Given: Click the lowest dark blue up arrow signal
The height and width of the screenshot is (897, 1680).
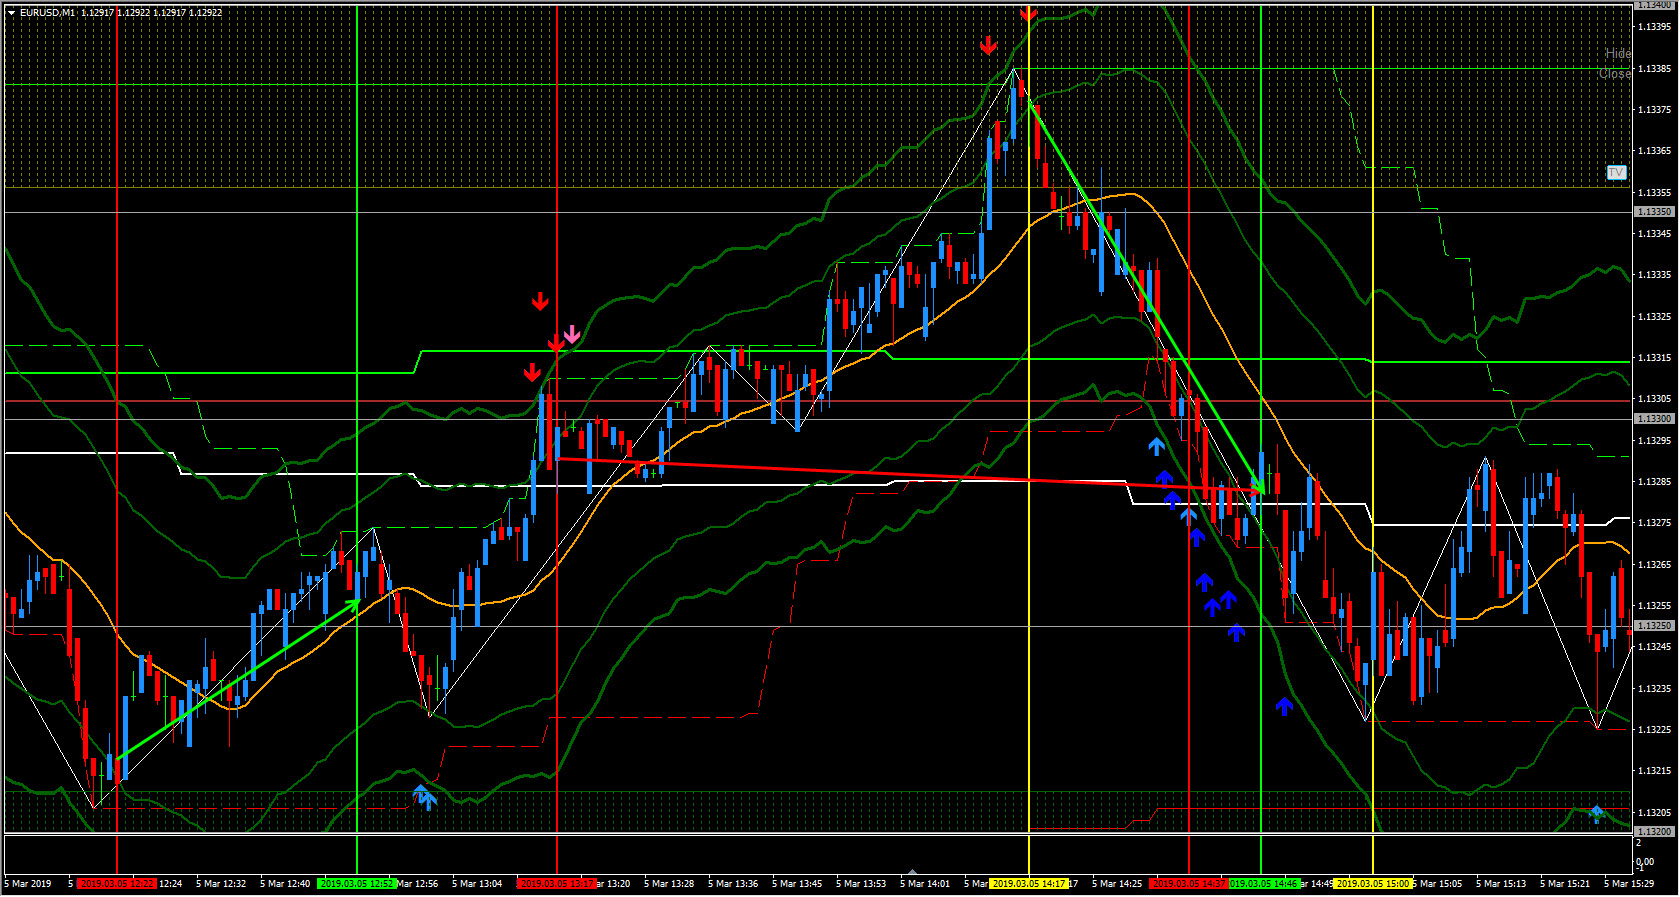Looking at the screenshot, I should 1285,706.
